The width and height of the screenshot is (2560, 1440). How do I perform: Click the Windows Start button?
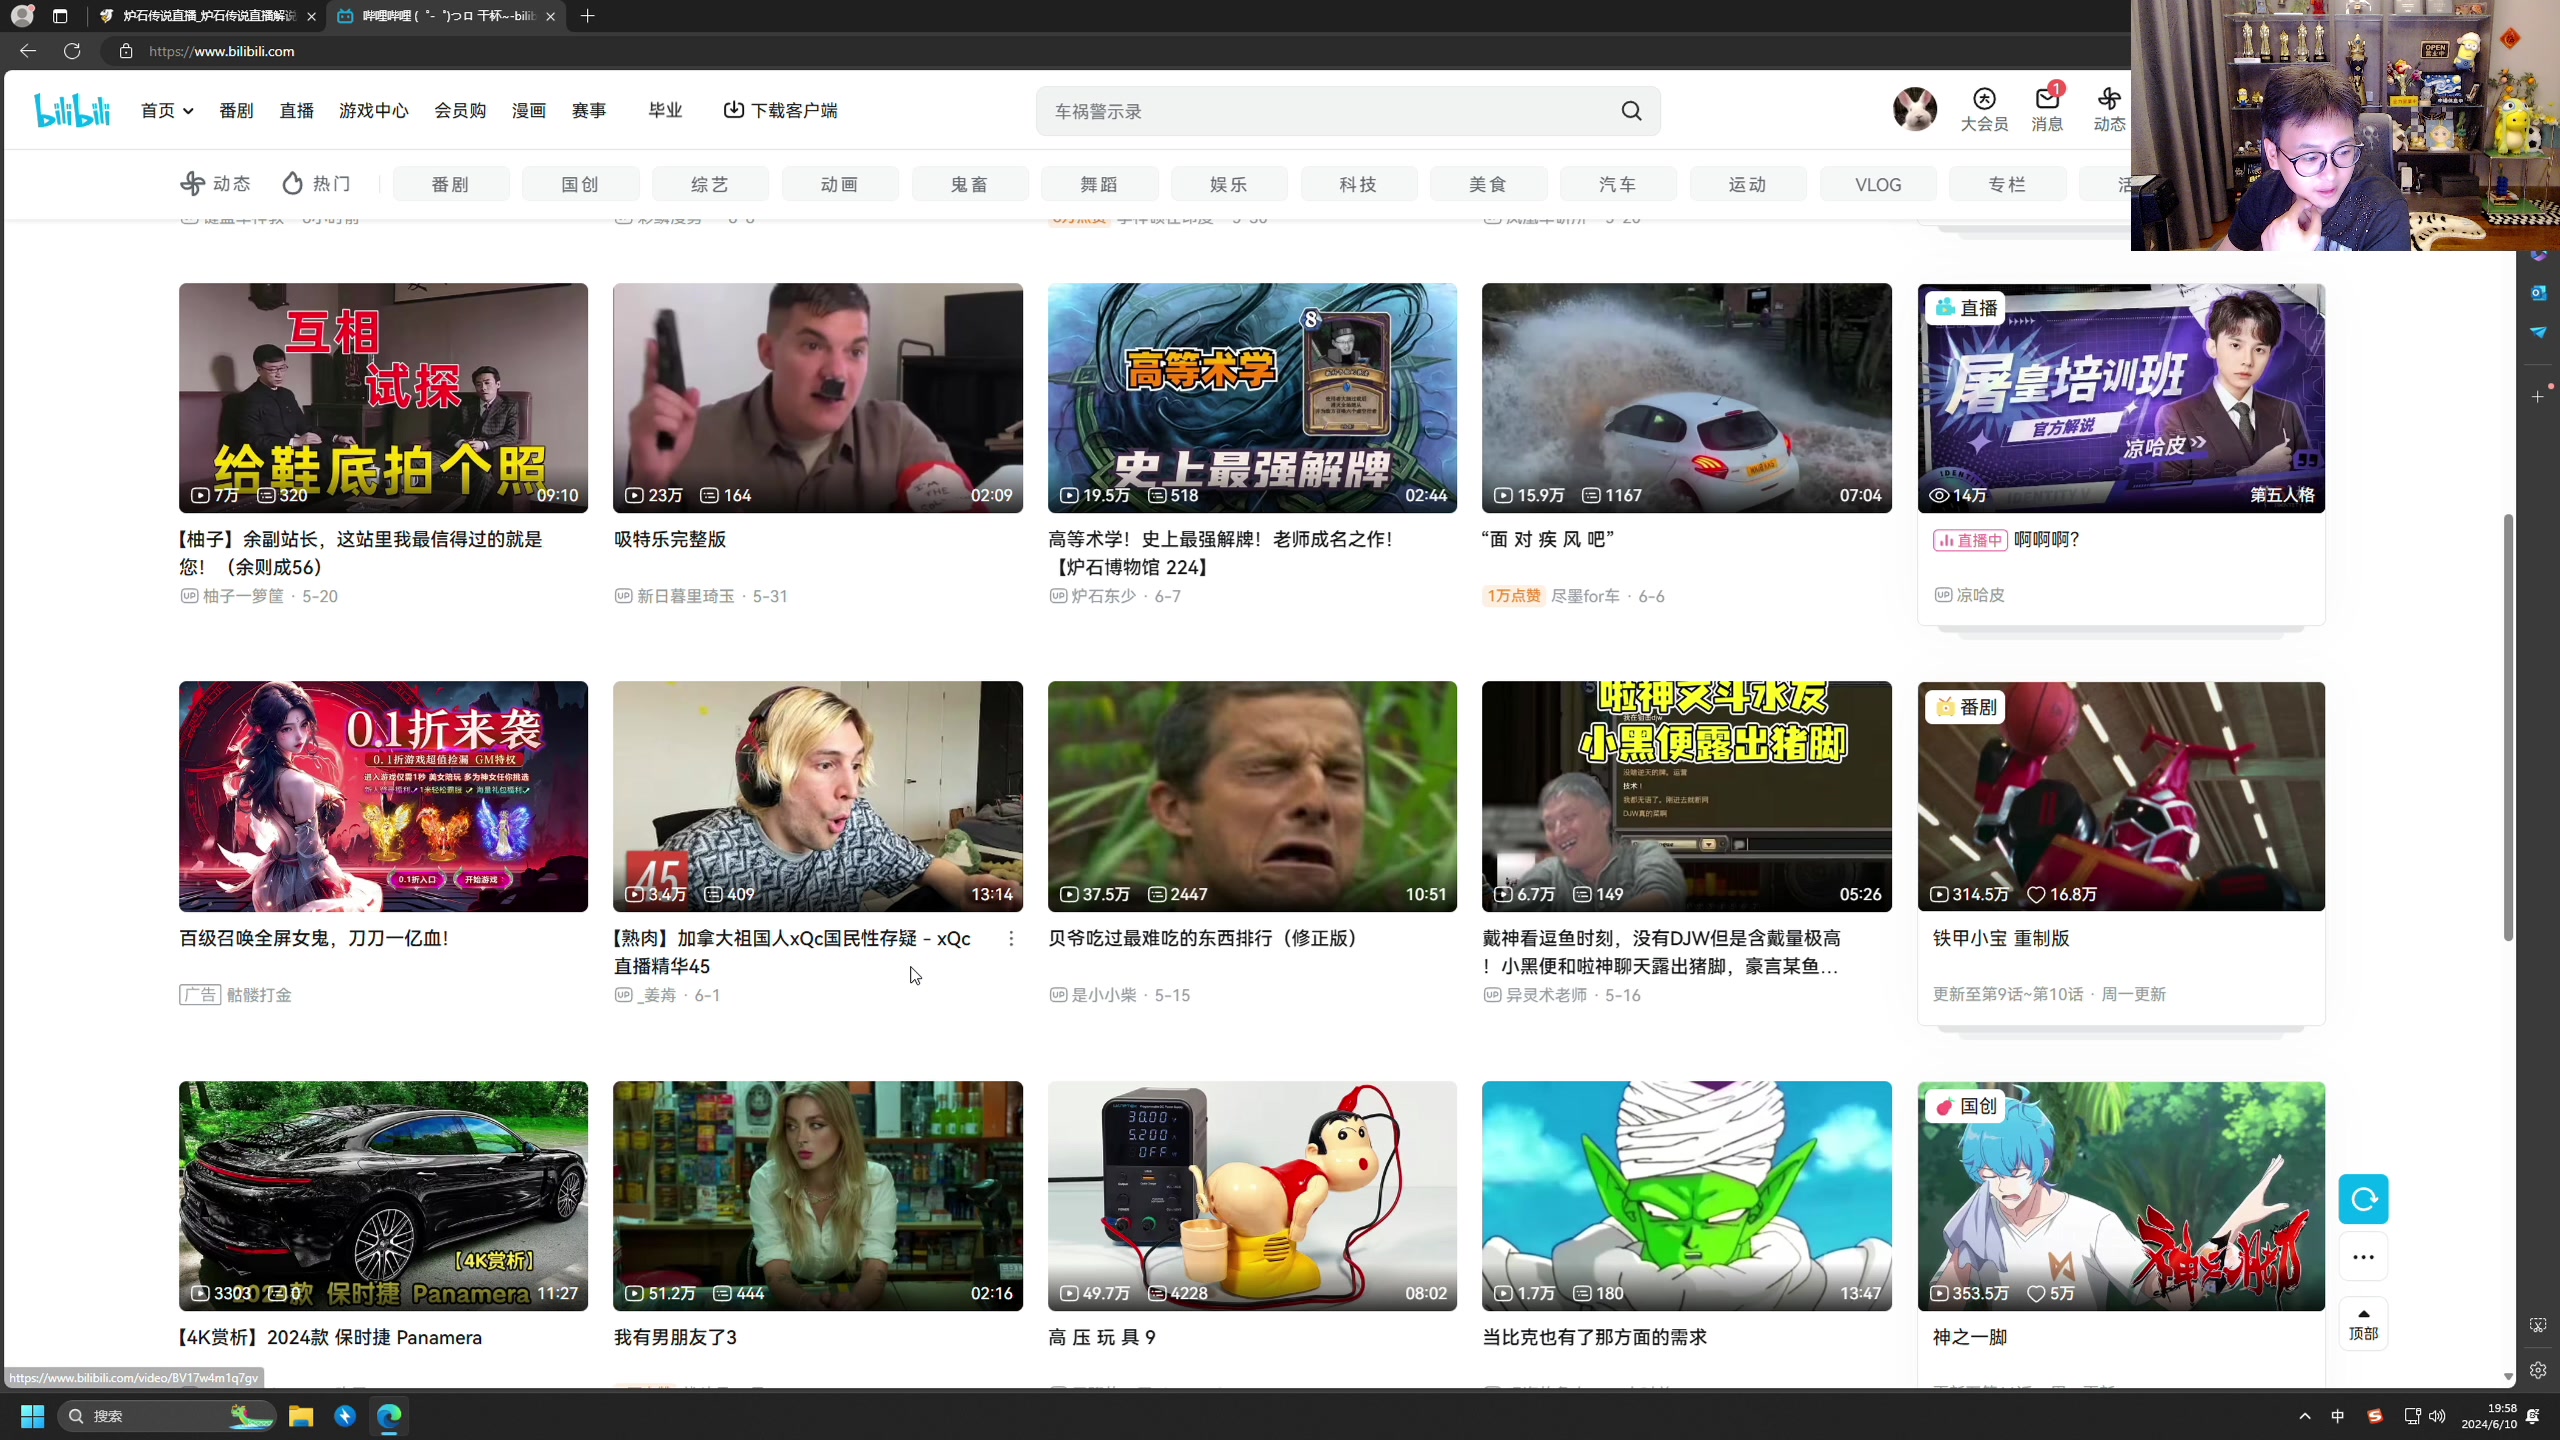(32, 1416)
